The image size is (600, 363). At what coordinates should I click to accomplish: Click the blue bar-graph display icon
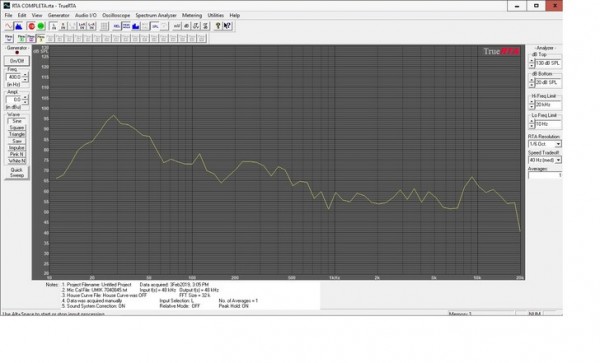(x=135, y=26)
